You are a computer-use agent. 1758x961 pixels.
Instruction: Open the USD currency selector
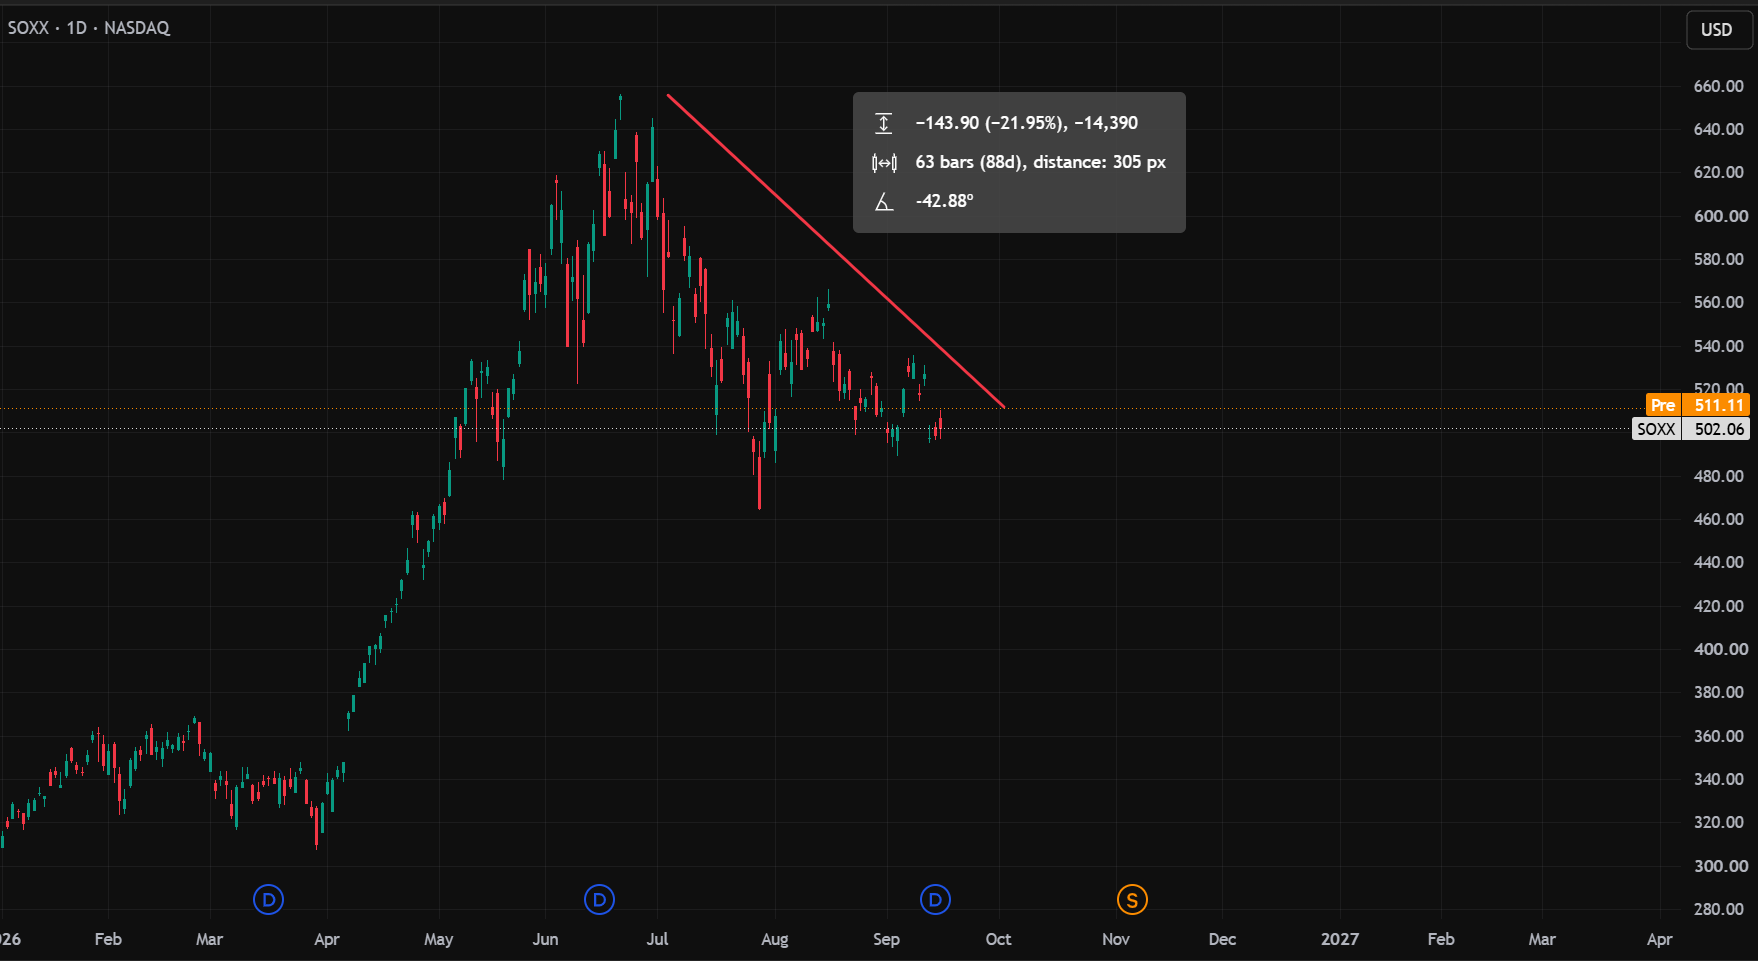point(1718,29)
